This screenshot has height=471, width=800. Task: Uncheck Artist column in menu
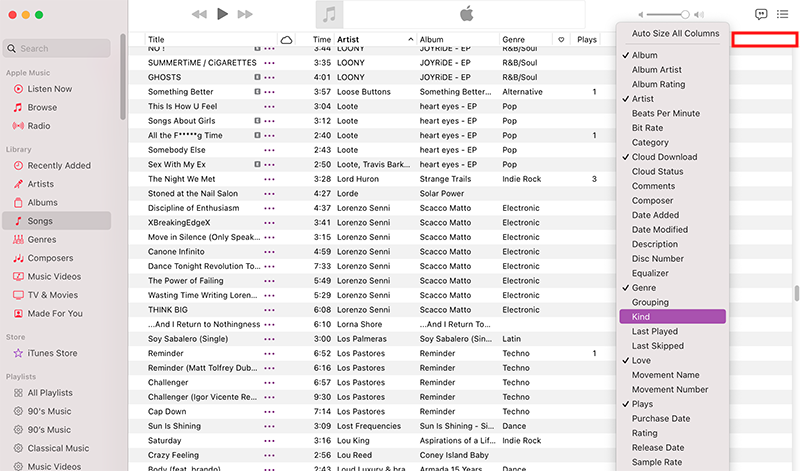pyautogui.click(x=672, y=98)
